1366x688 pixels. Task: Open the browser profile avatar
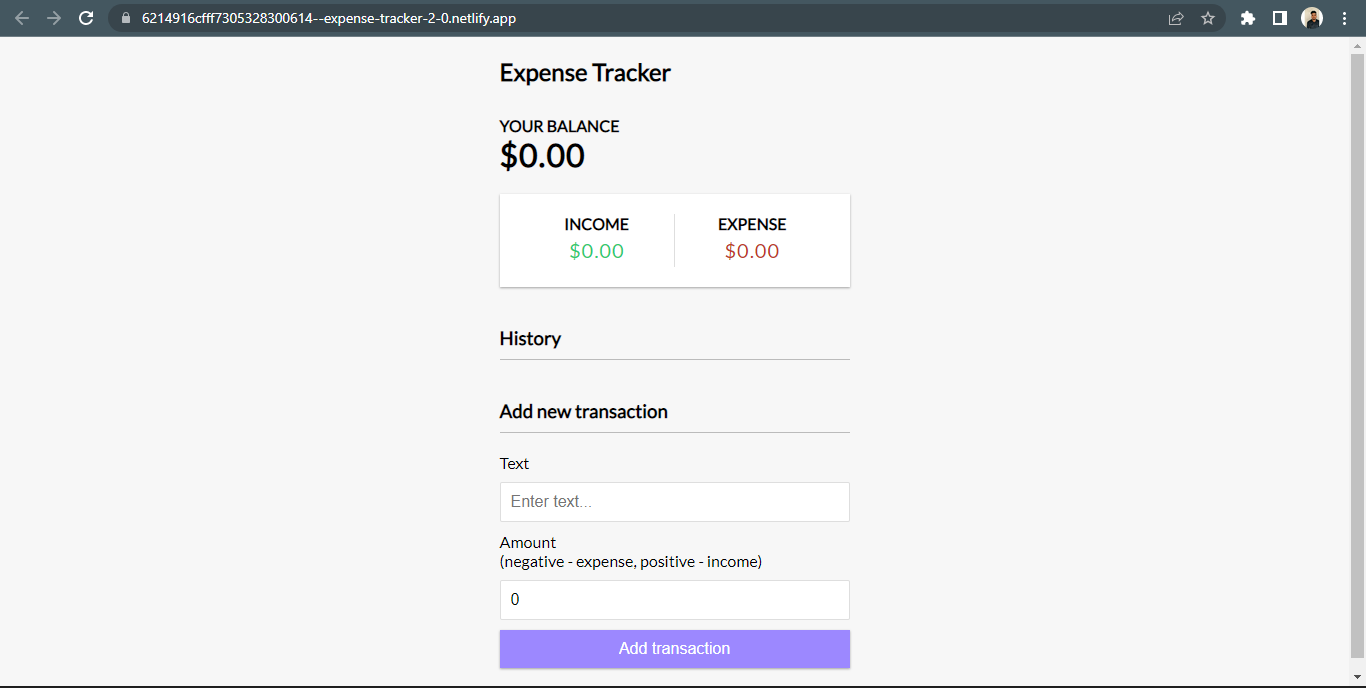click(x=1312, y=18)
